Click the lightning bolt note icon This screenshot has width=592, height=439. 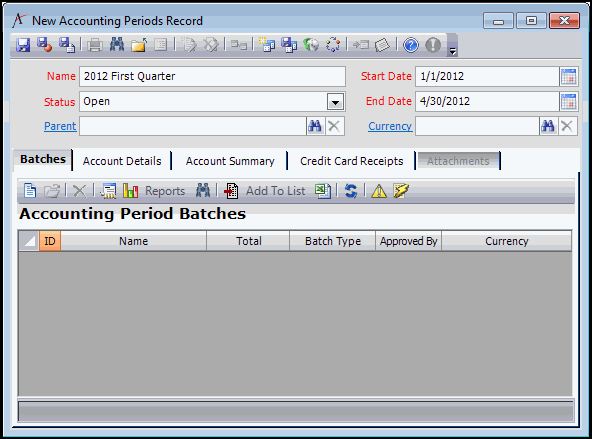click(x=401, y=191)
